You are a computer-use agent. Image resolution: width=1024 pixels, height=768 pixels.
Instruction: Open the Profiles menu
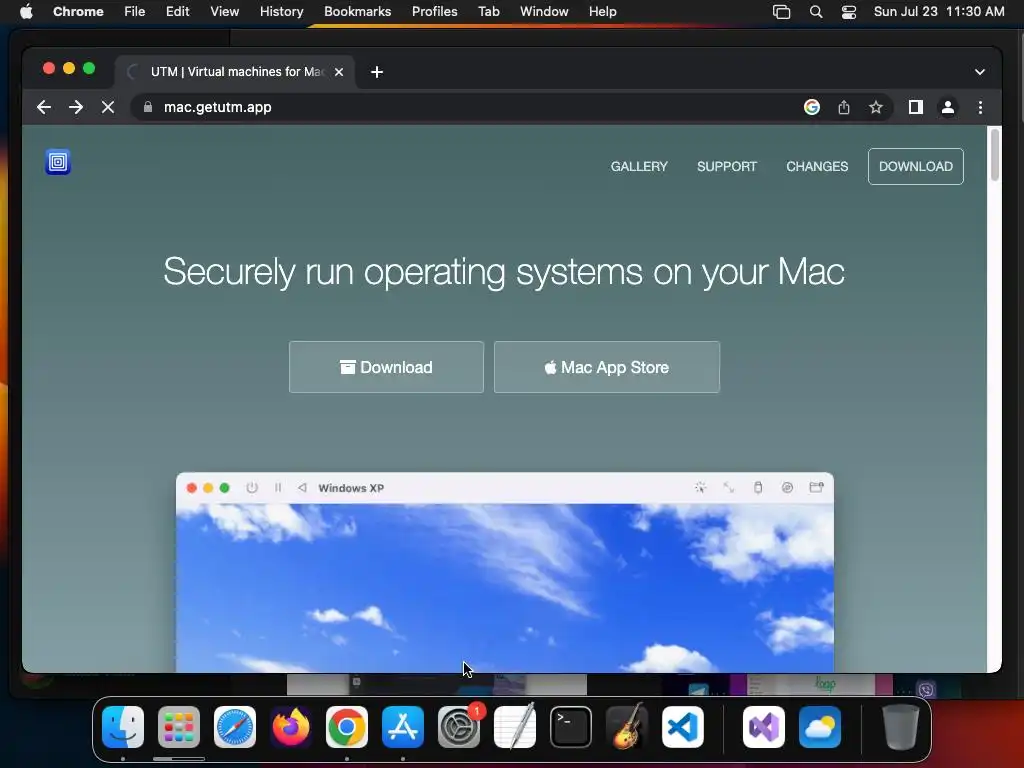click(434, 12)
